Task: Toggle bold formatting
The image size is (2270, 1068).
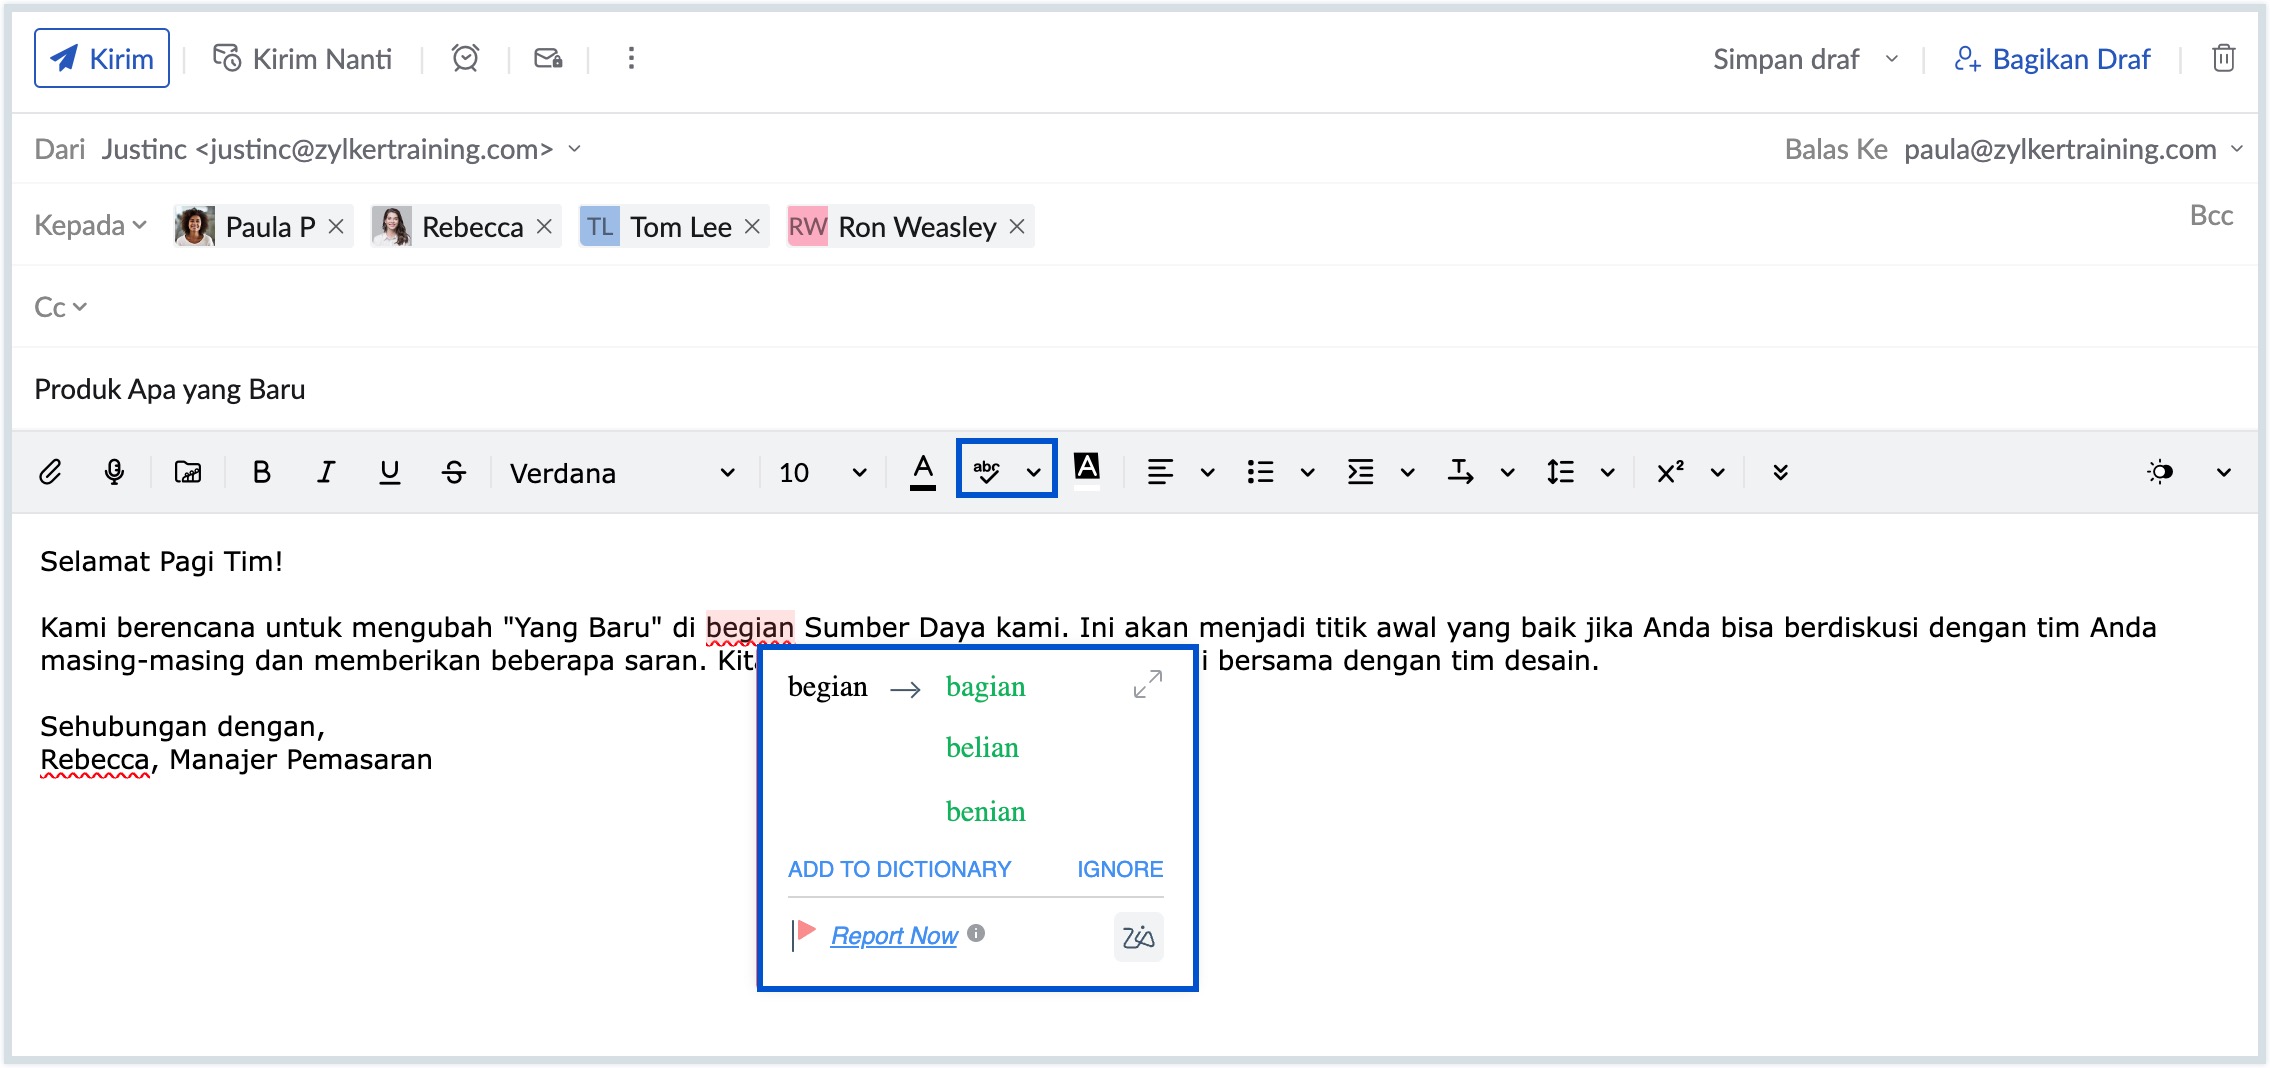Action: coord(262,472)
